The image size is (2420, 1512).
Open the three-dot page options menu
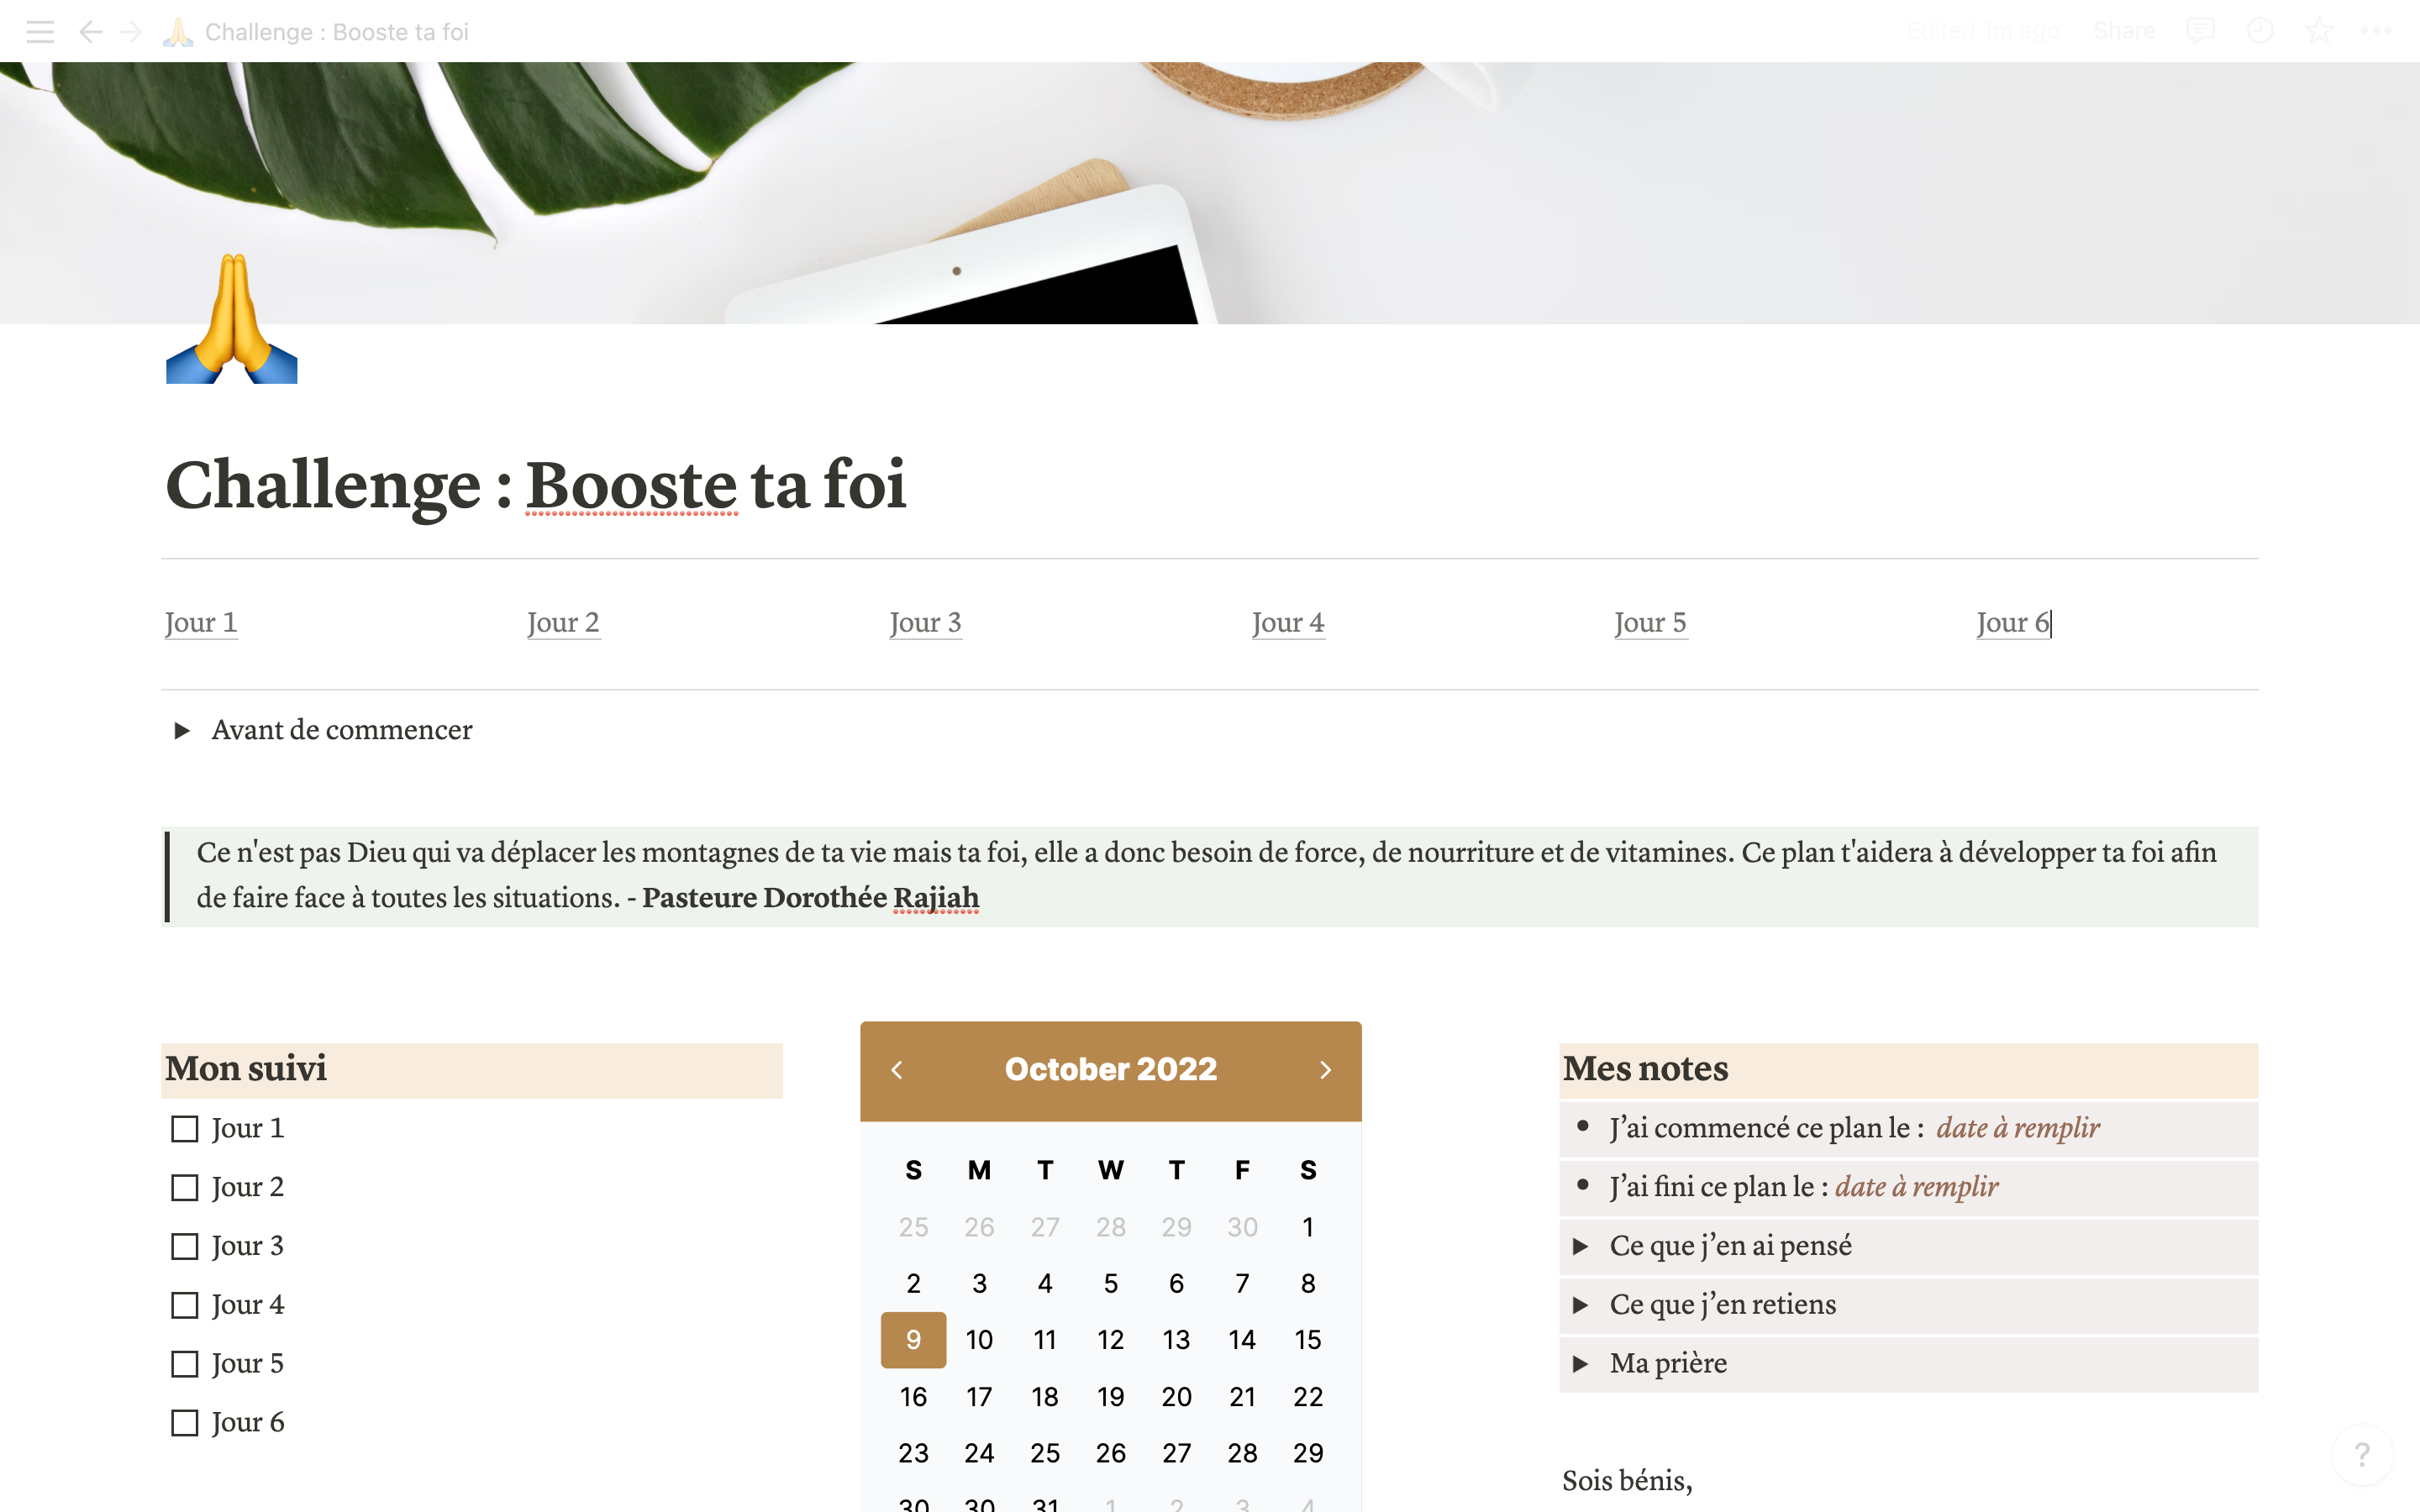click(2376, 31)
